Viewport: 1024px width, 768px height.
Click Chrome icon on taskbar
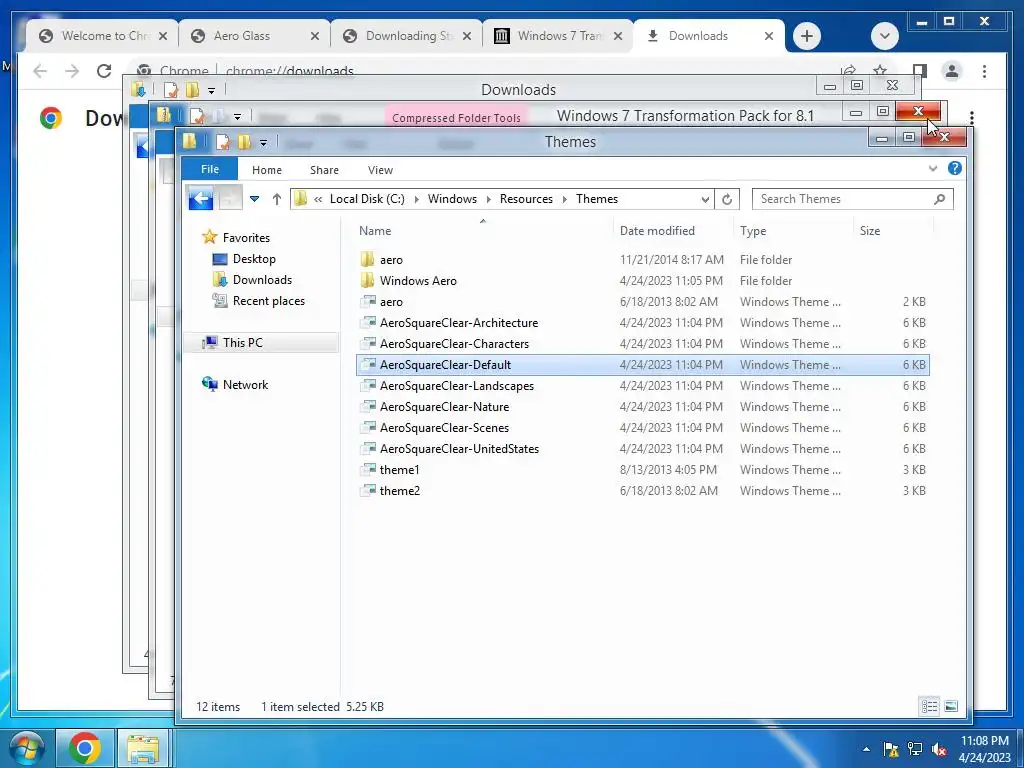tap(84, 748)
